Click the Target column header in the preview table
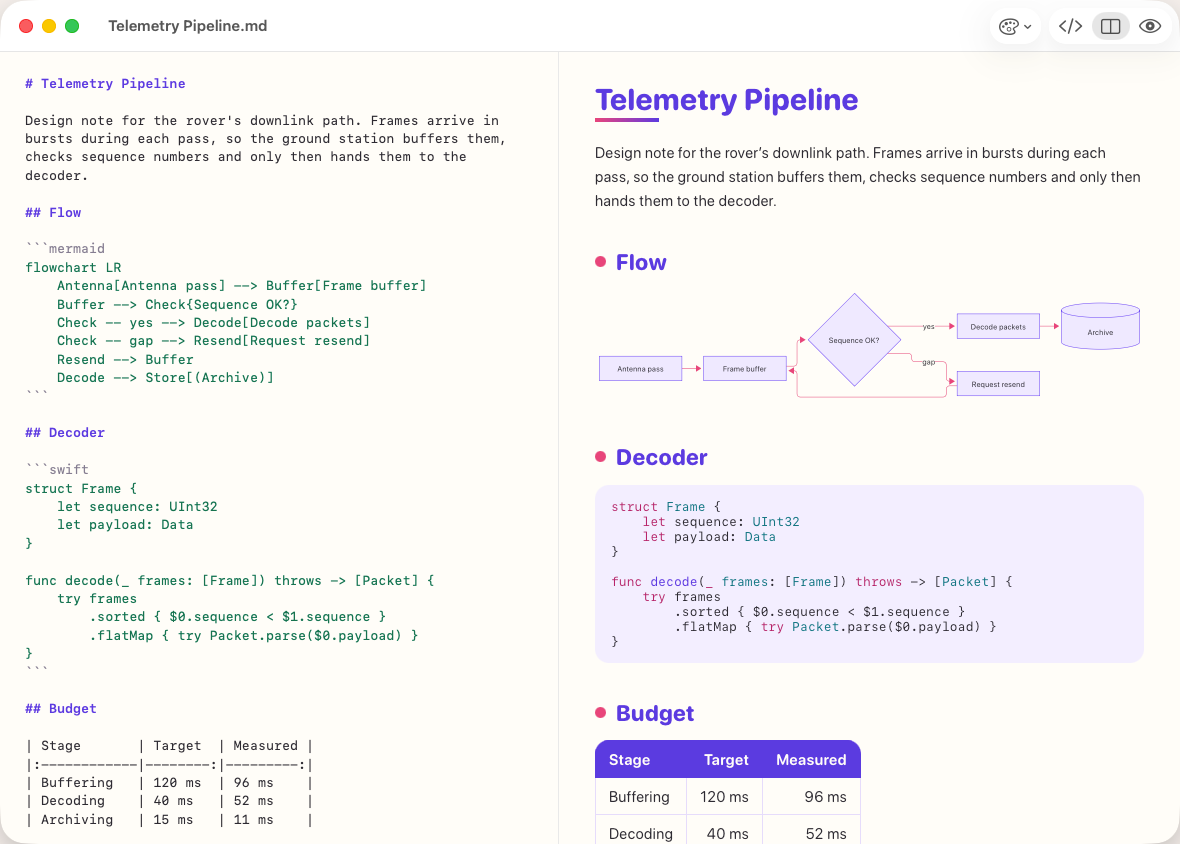1180x844 pixels. click(726, 760)
